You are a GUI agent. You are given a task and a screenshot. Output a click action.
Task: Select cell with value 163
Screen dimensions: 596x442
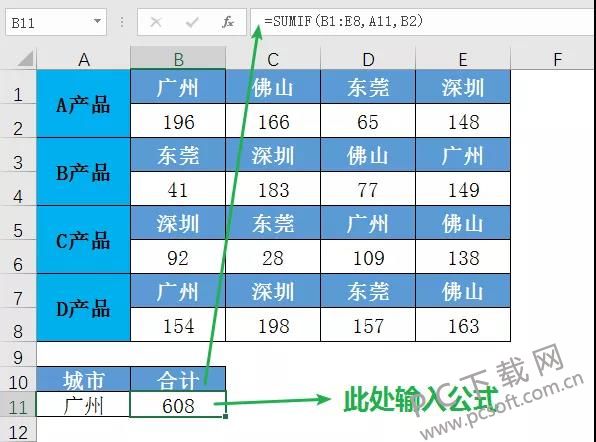[463, 325]
